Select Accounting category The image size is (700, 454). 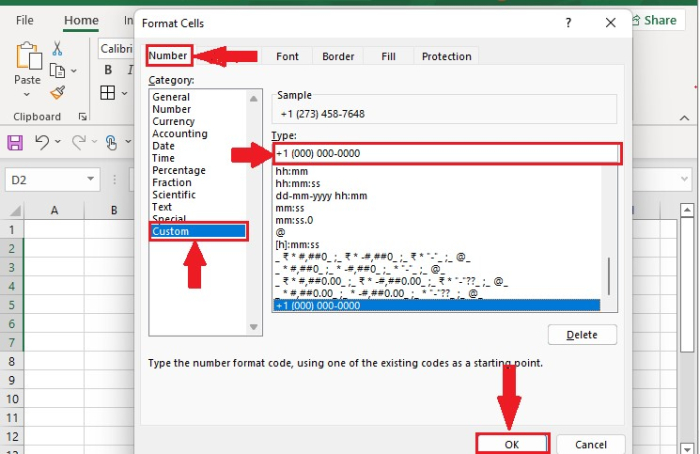pyautogui.click(x=179, y=133)
